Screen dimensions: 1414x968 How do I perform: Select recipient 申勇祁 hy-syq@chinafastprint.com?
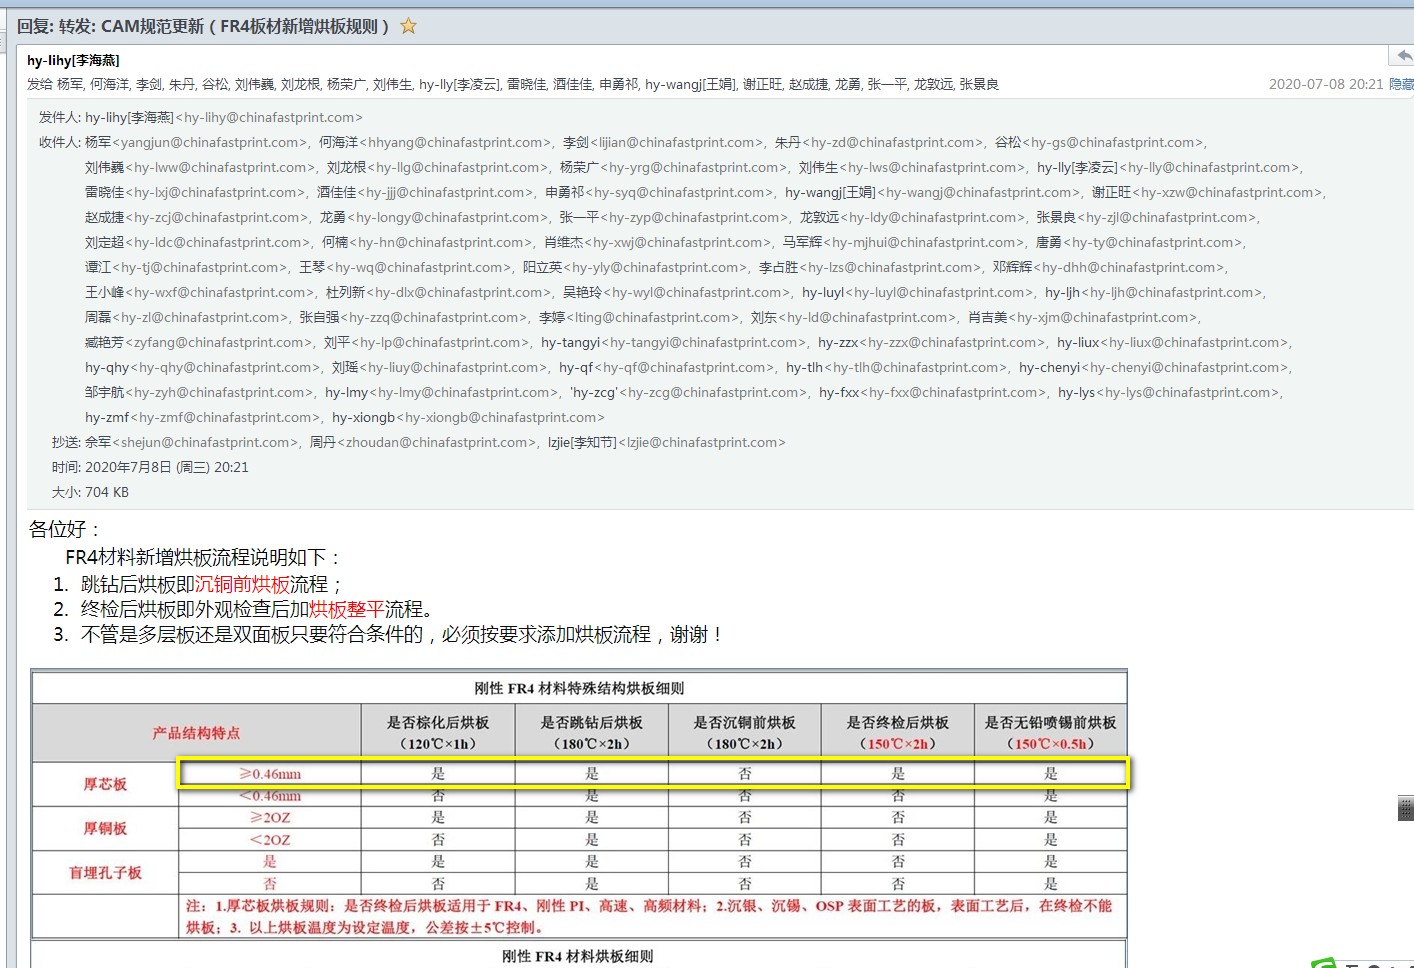[x=659, y=193]
